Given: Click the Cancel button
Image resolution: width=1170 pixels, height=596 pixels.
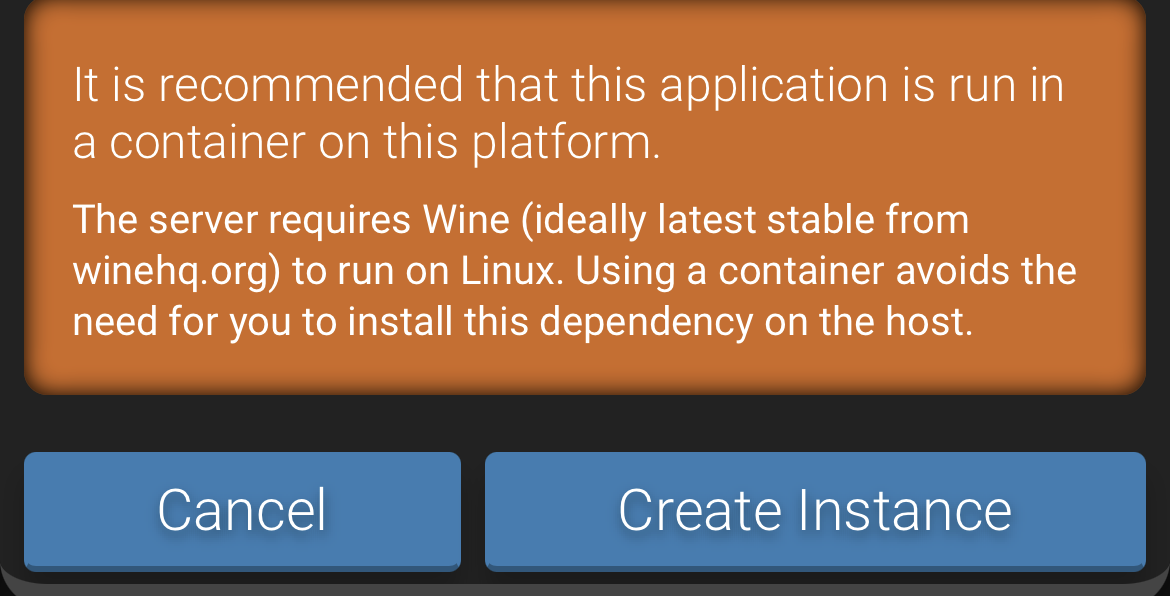Looking at the screenshot, I should click(x=242, y=510).
